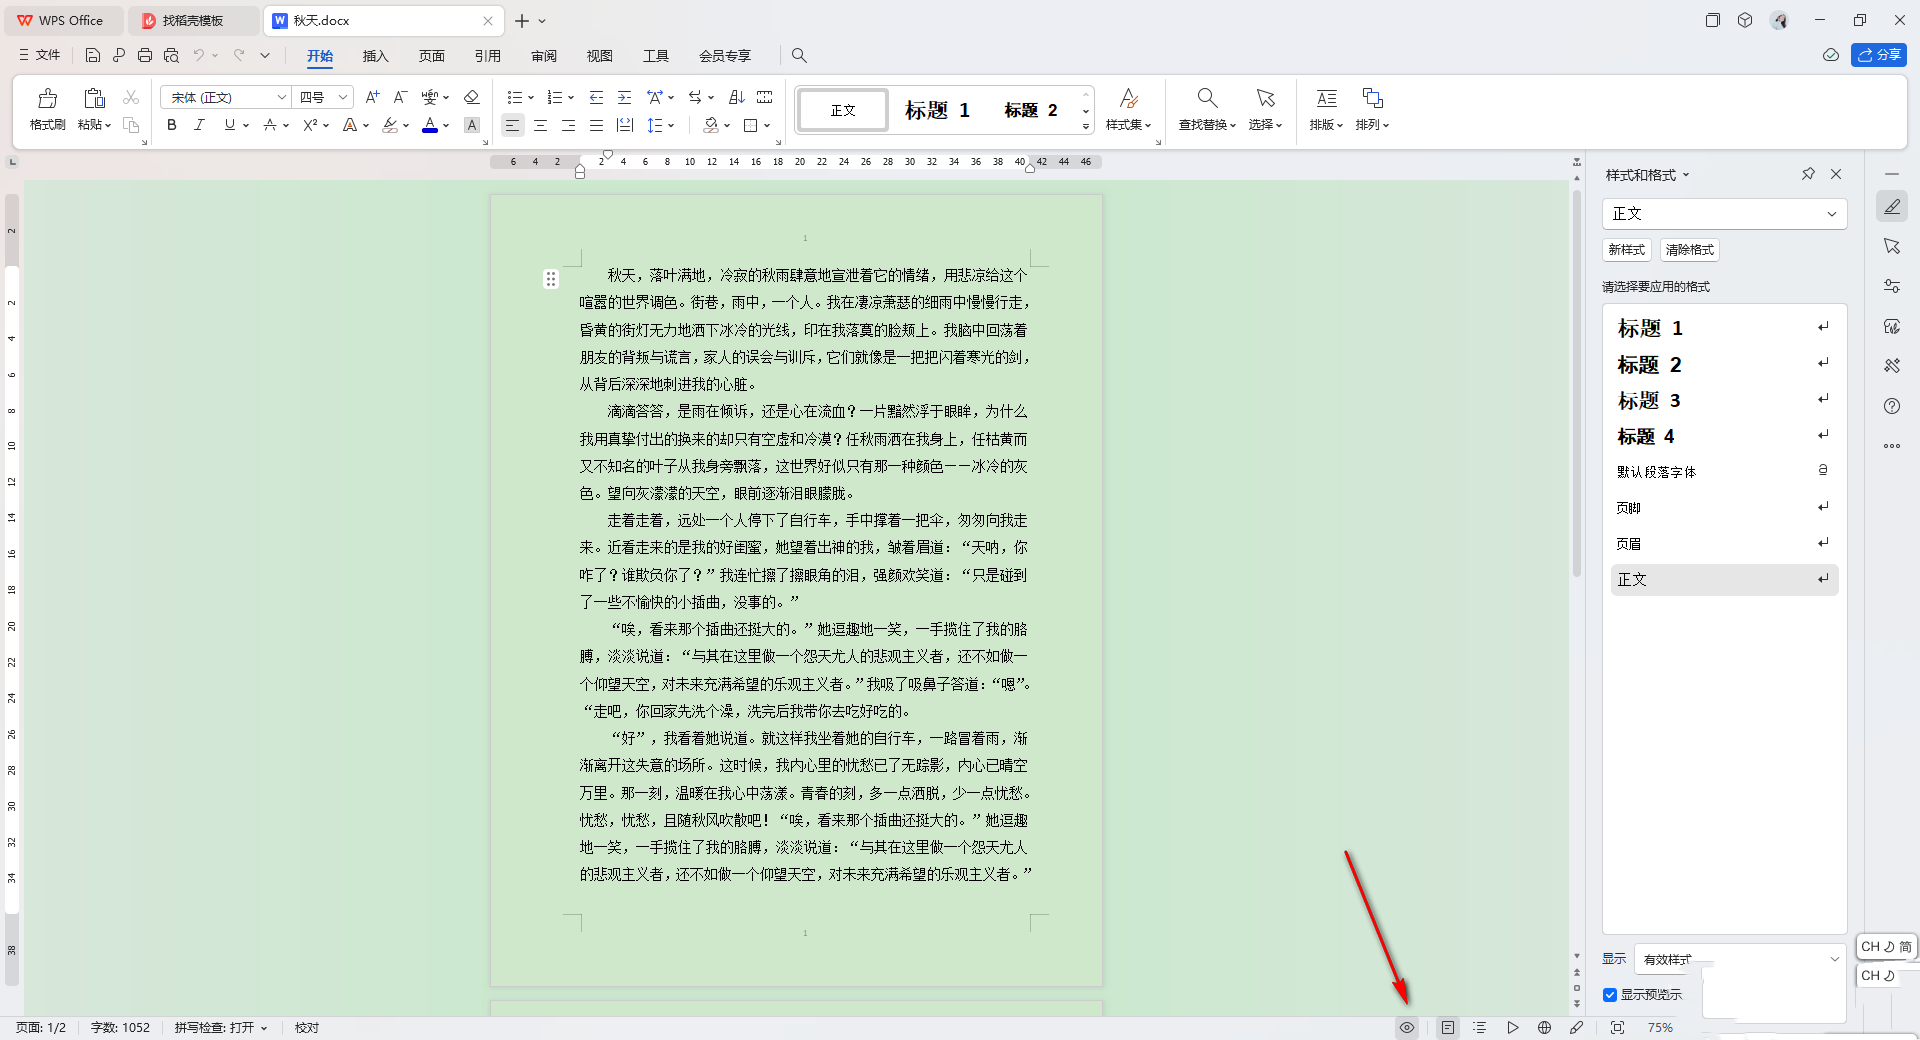Open the 显示 有效样式 dropdown
This screenshot has height=1040, width=1920.
click(1740, 959)
